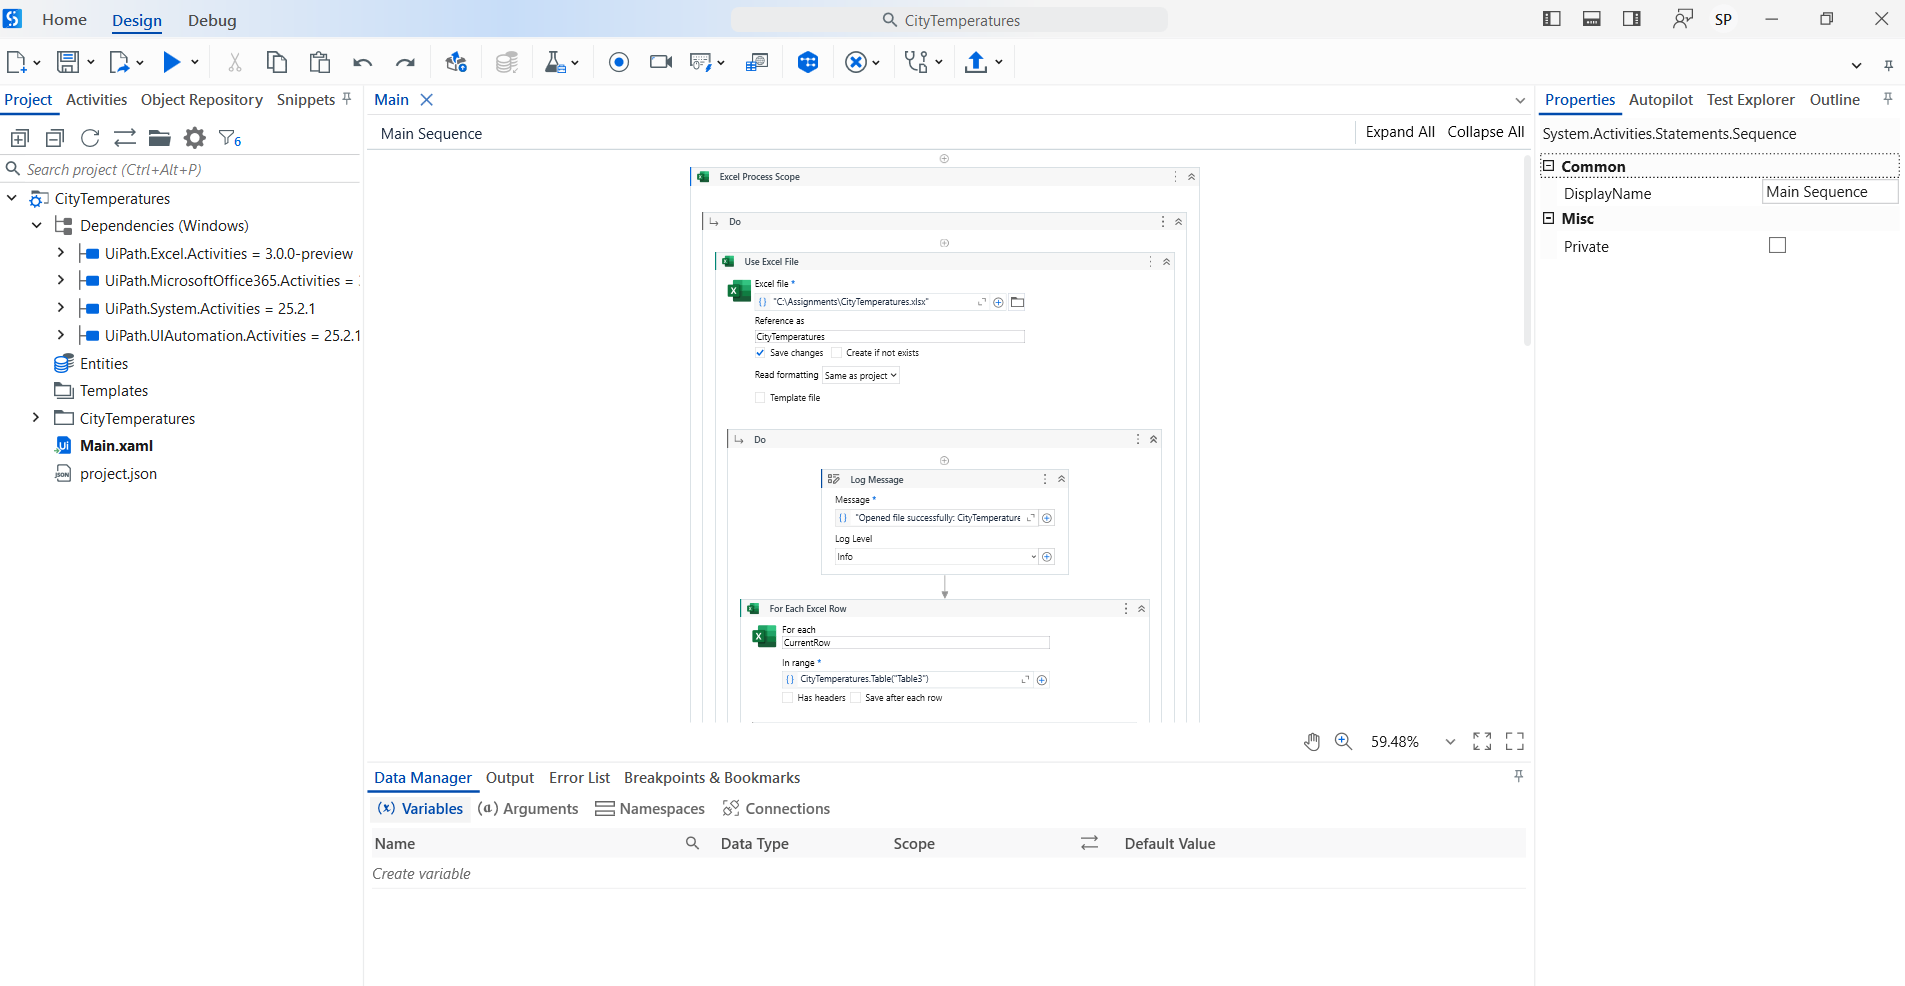Click the Save icon in toolbar
This screenshot has width=1905, height=986.
pos(67,62)
